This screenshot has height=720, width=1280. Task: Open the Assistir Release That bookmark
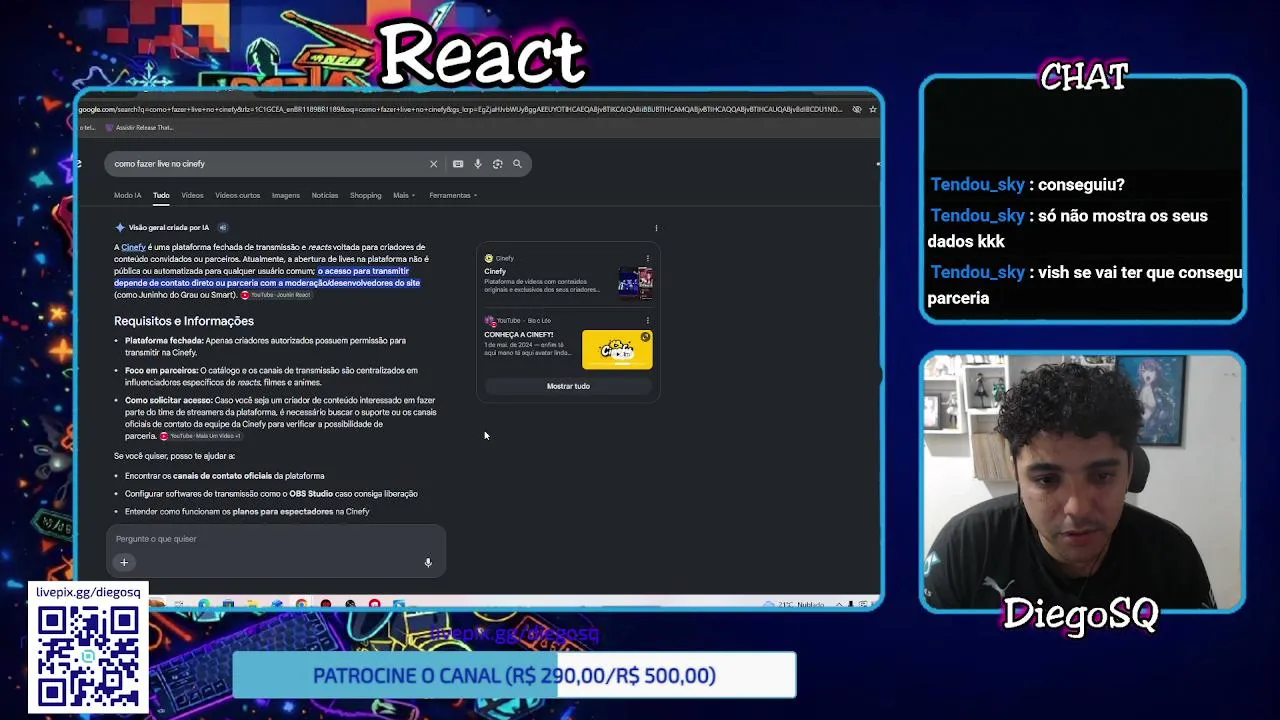pos(139,128)
